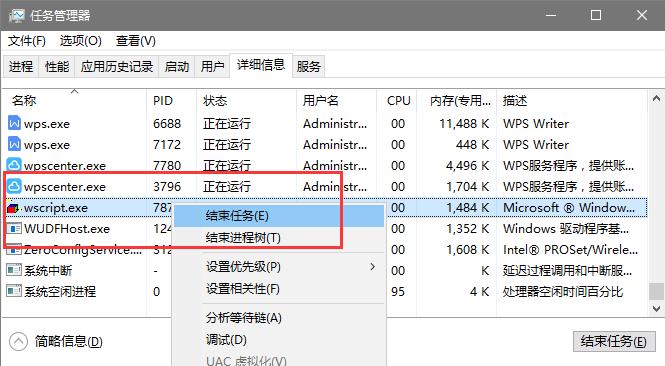This screenshot has height=366, width=665.
Task: Click the CPU value 95
Action: (x=398, y=291)
